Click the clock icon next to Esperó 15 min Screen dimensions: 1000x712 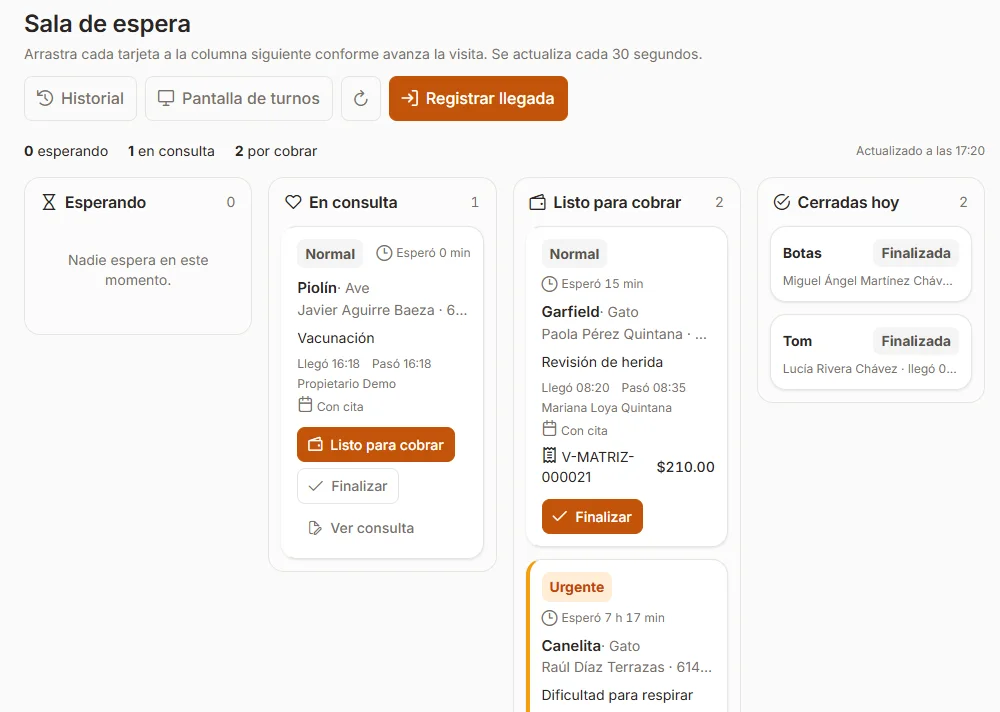pyautogui.click(x=549, y=284)
